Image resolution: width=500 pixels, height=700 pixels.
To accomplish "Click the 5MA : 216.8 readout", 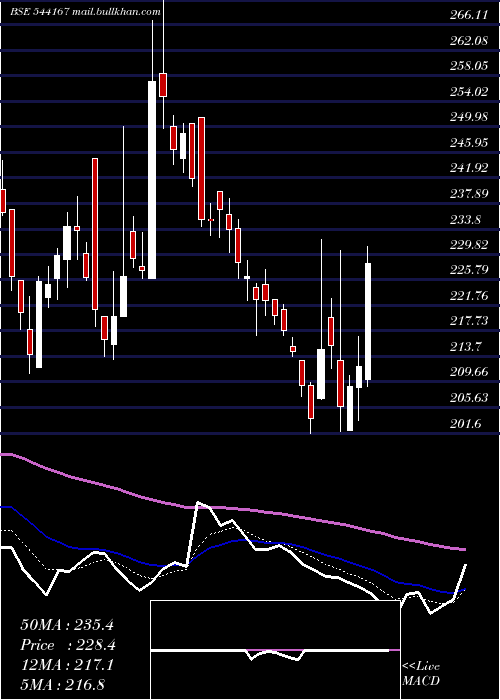I will point(62,685).
